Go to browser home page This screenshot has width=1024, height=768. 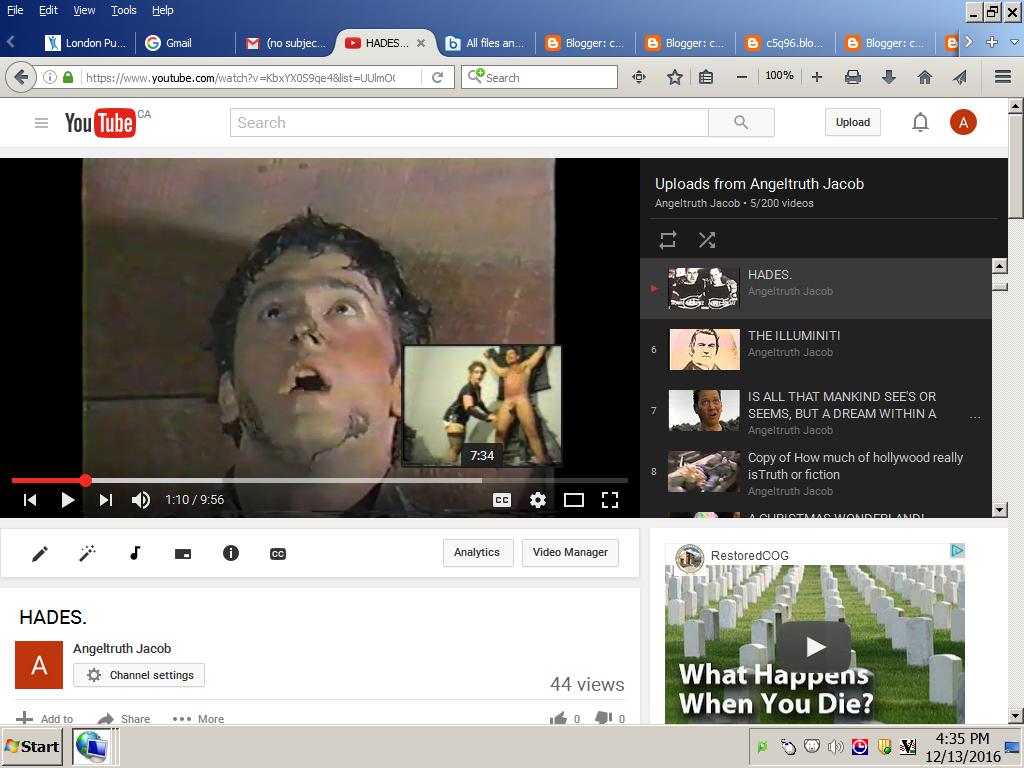pos(925,77)
